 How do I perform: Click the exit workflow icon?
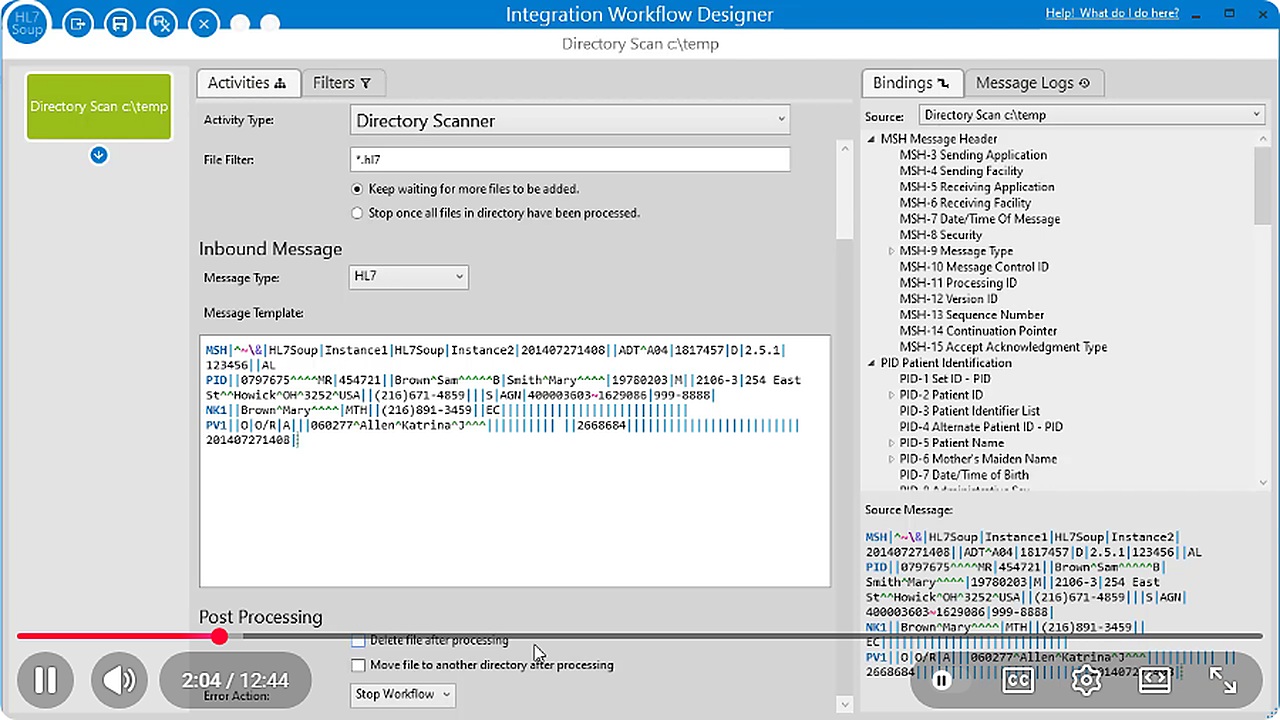pyautogui.click(x=78, y=23)
